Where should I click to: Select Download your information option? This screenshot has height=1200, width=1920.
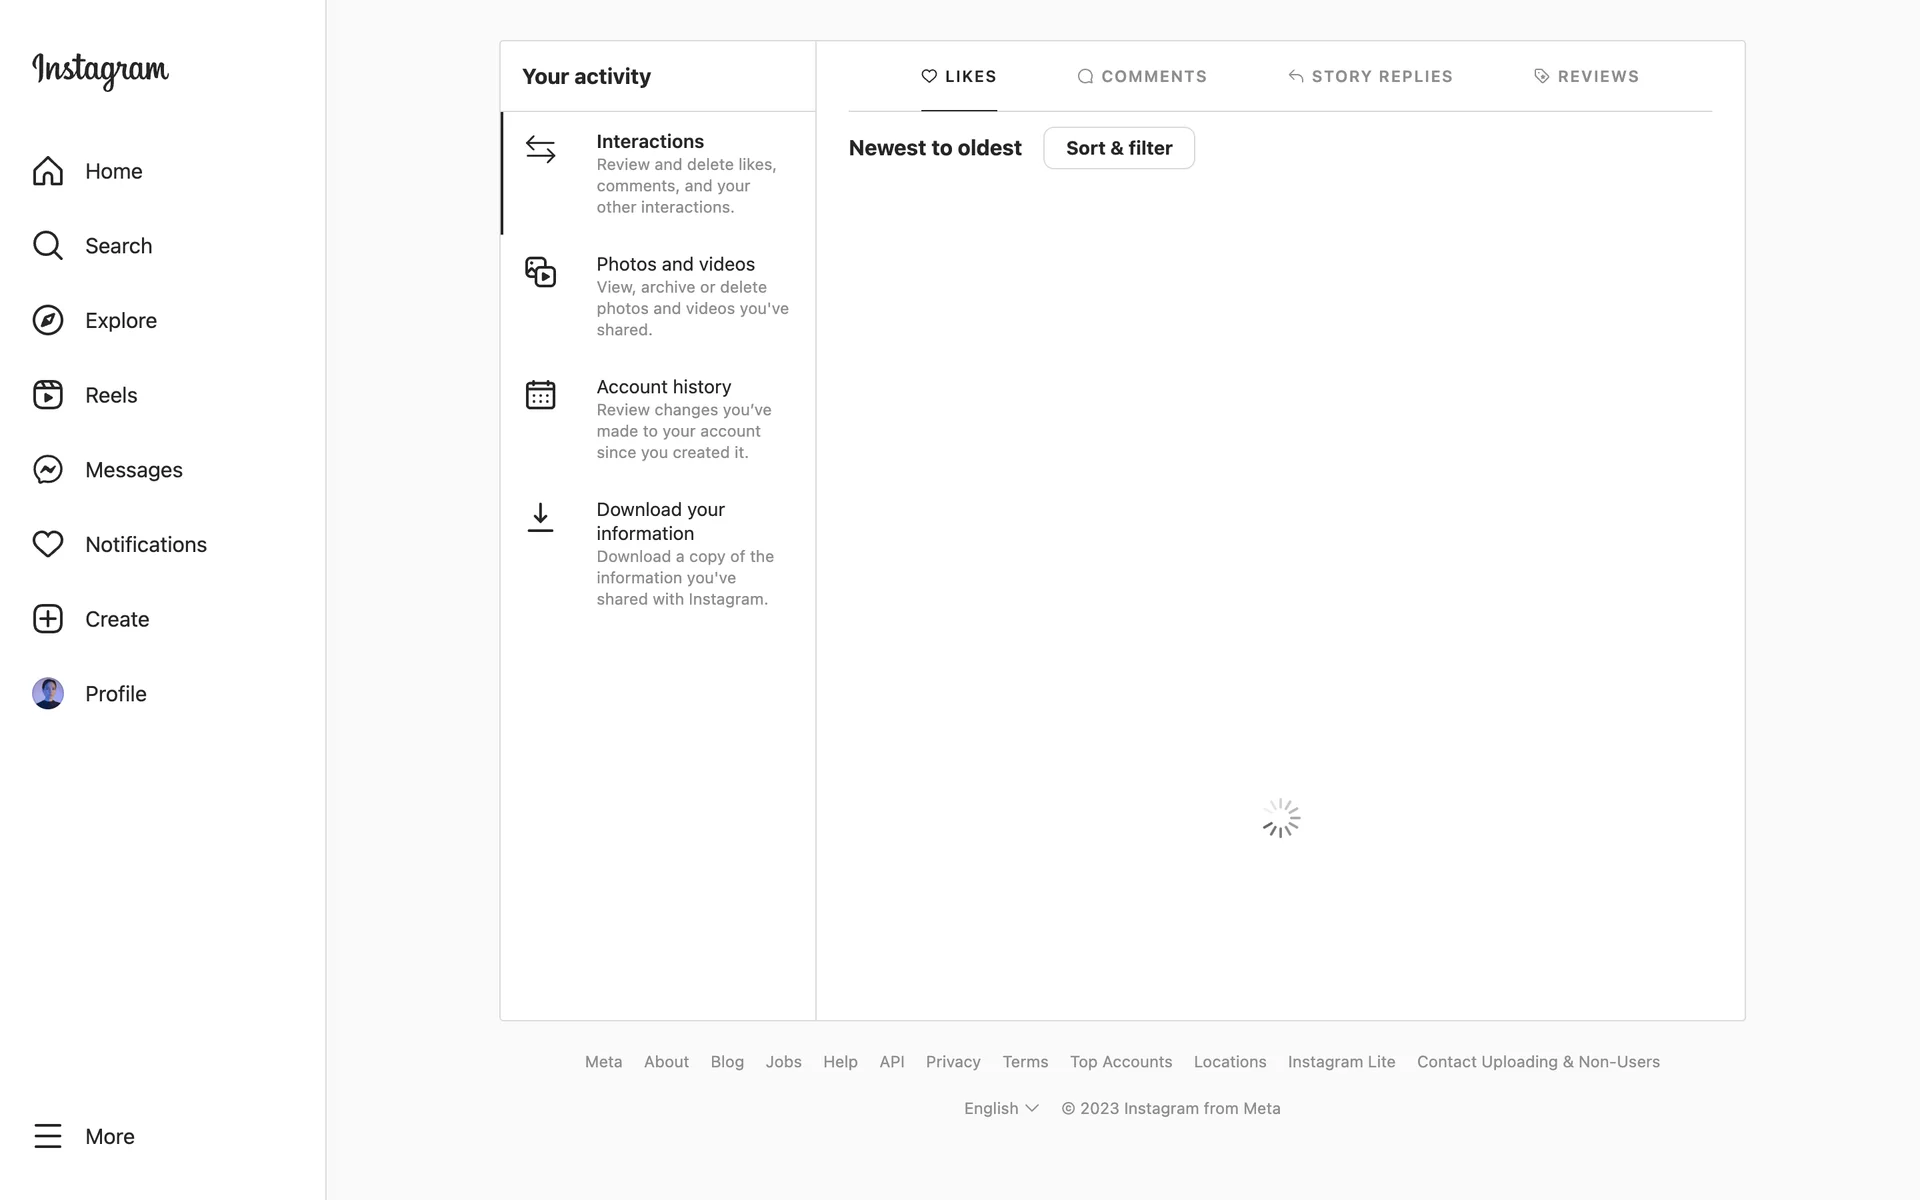pyautogui.click(x=660, y=521)
